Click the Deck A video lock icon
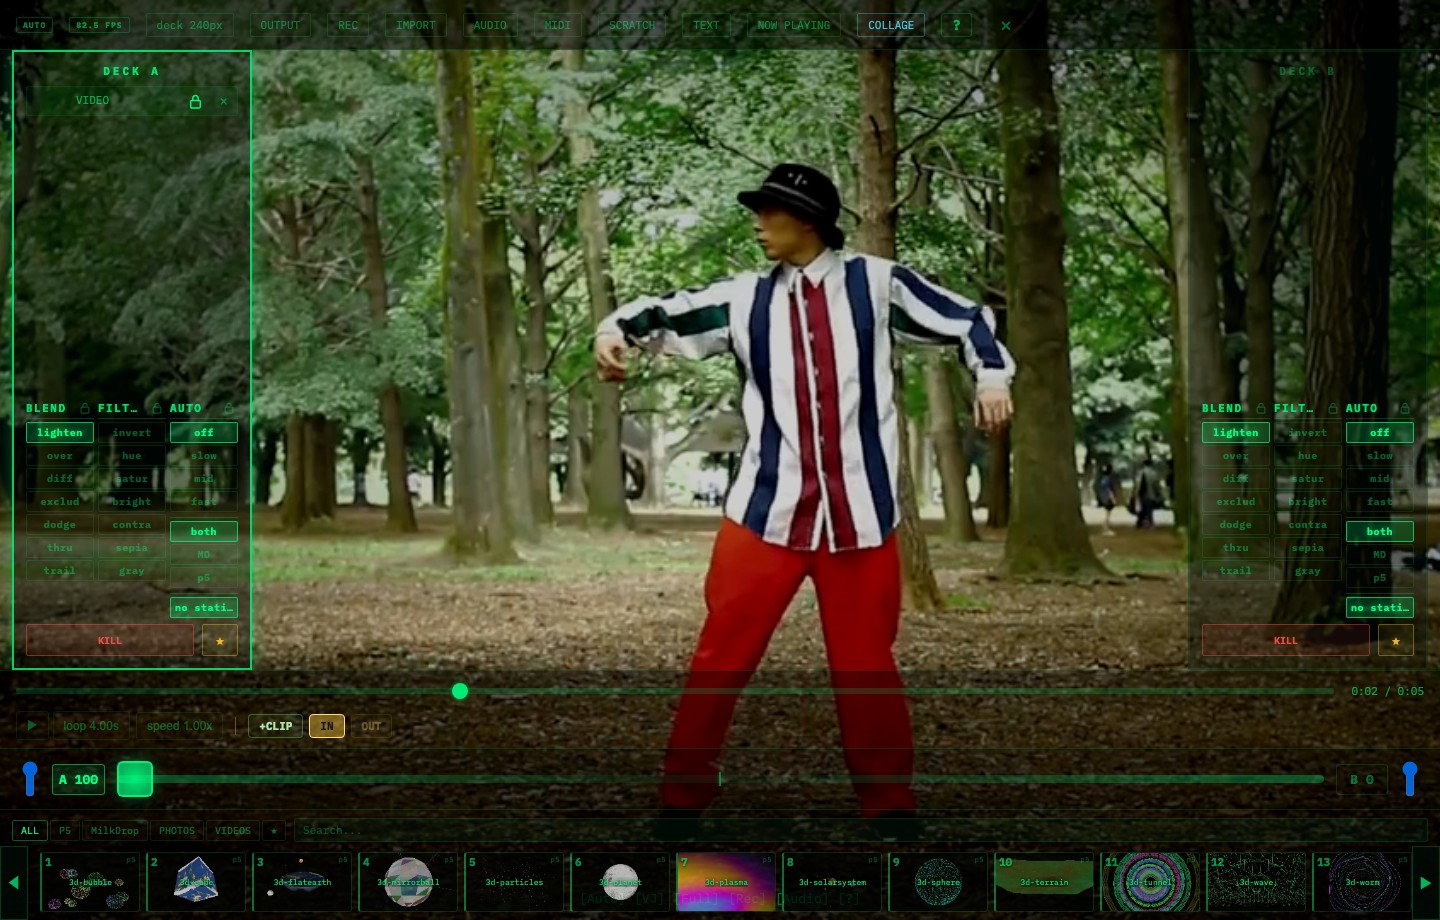This screenshot has width=1440, height=920. (x=196, y=101)
